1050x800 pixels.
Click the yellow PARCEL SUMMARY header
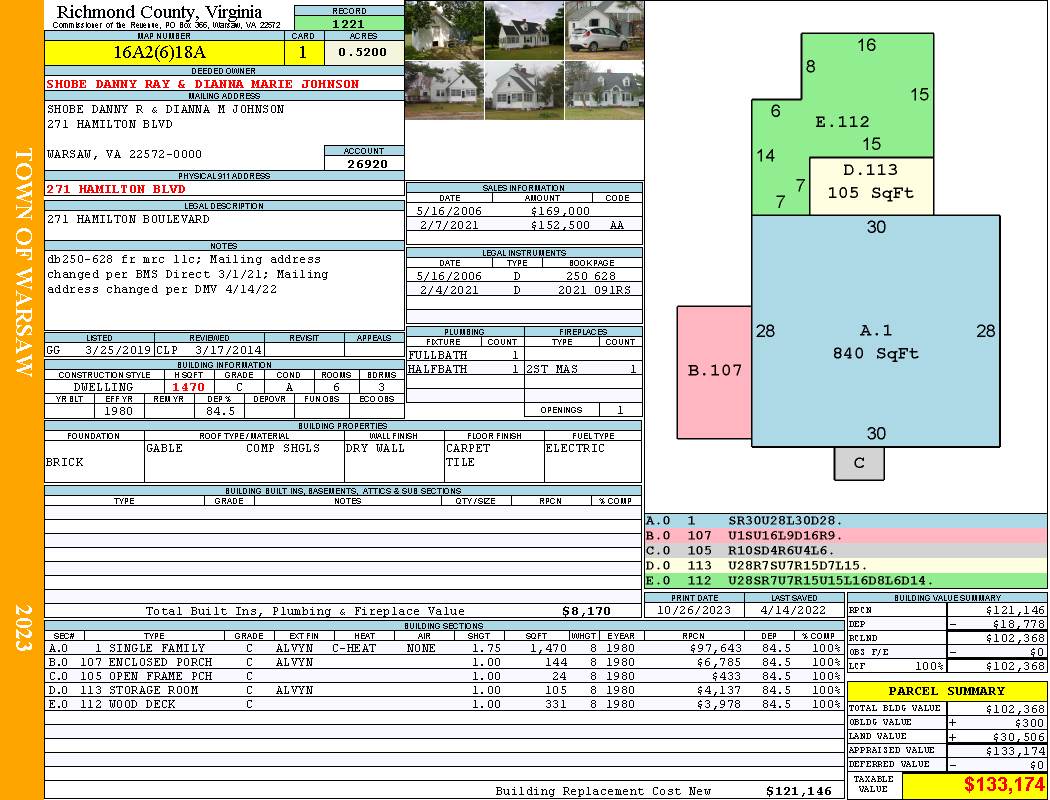tap(946, 691)
